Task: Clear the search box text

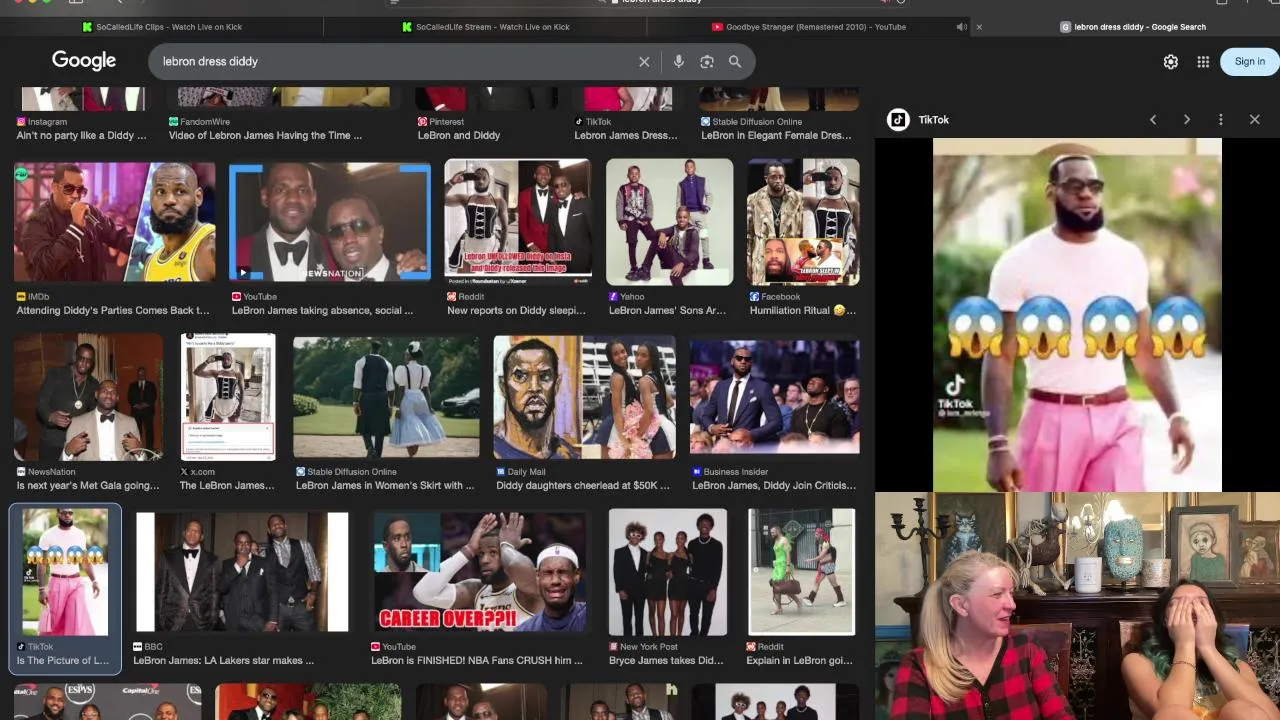Action: pyautogui.click(x=644, y=62)
